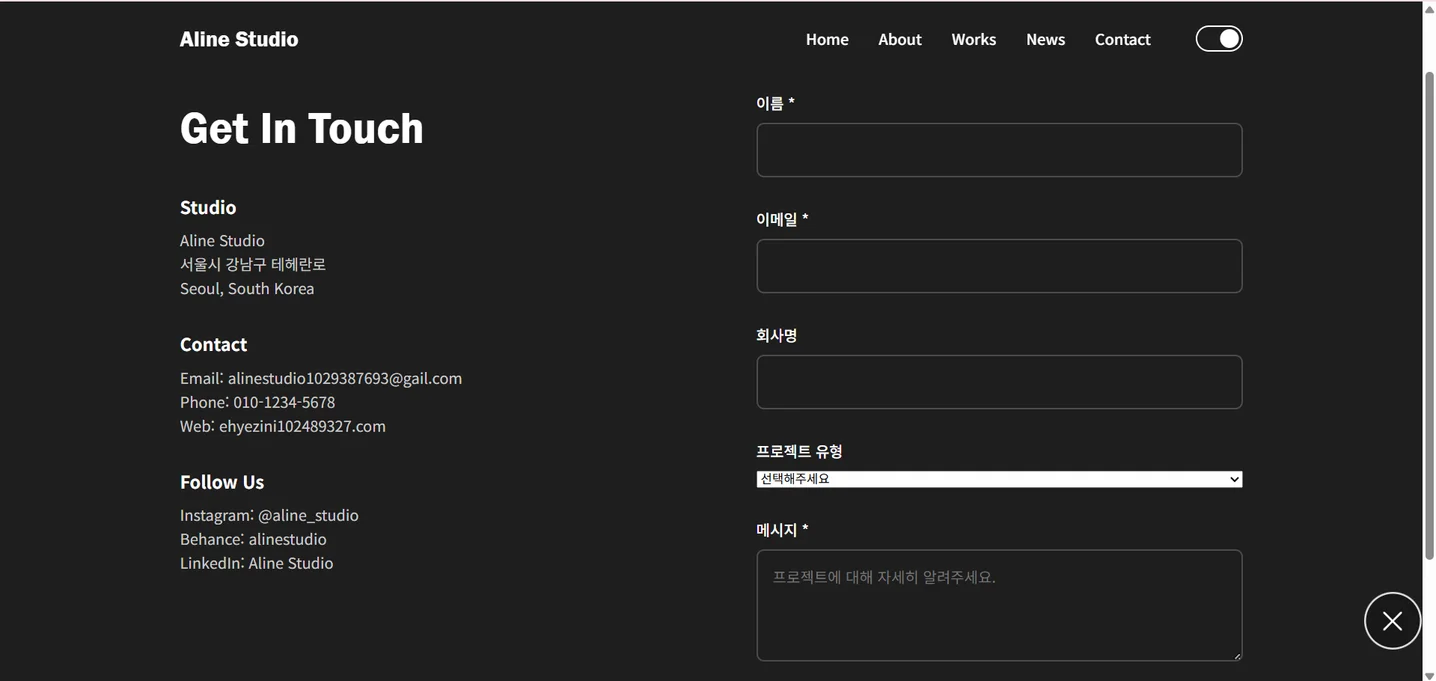Screen dimensions: 1436x681
Task: Click inside the 메시지 message textarea
Action: click(999, 605)
